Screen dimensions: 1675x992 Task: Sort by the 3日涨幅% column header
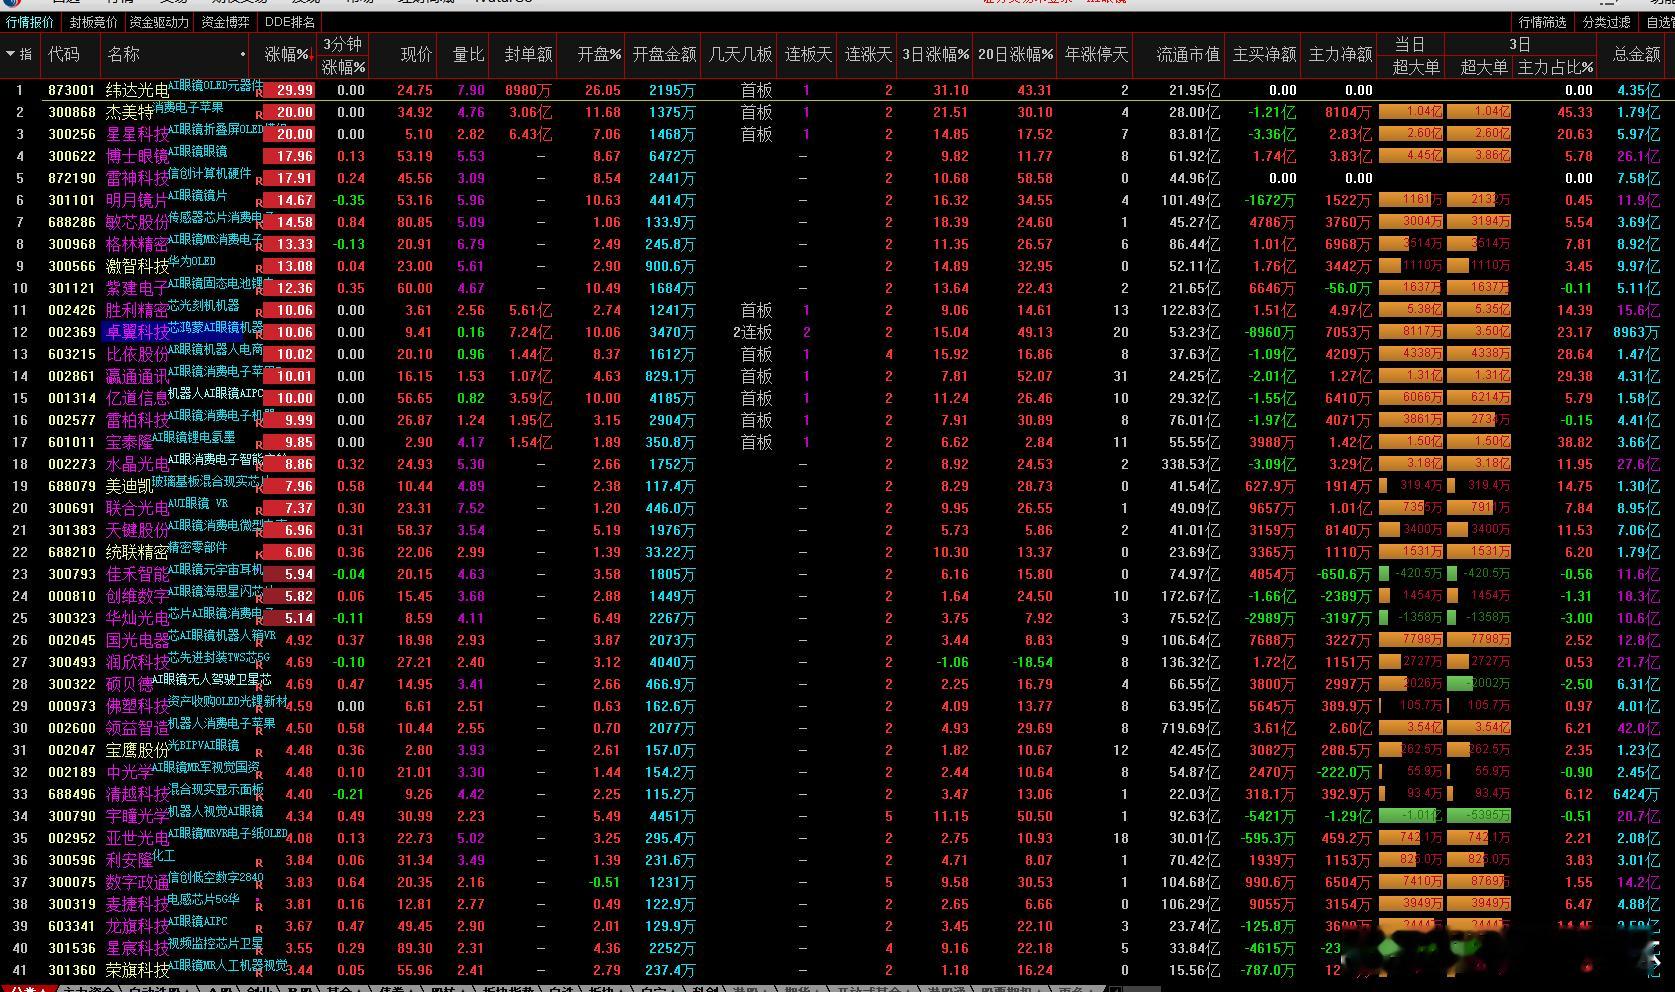point(935,54)
